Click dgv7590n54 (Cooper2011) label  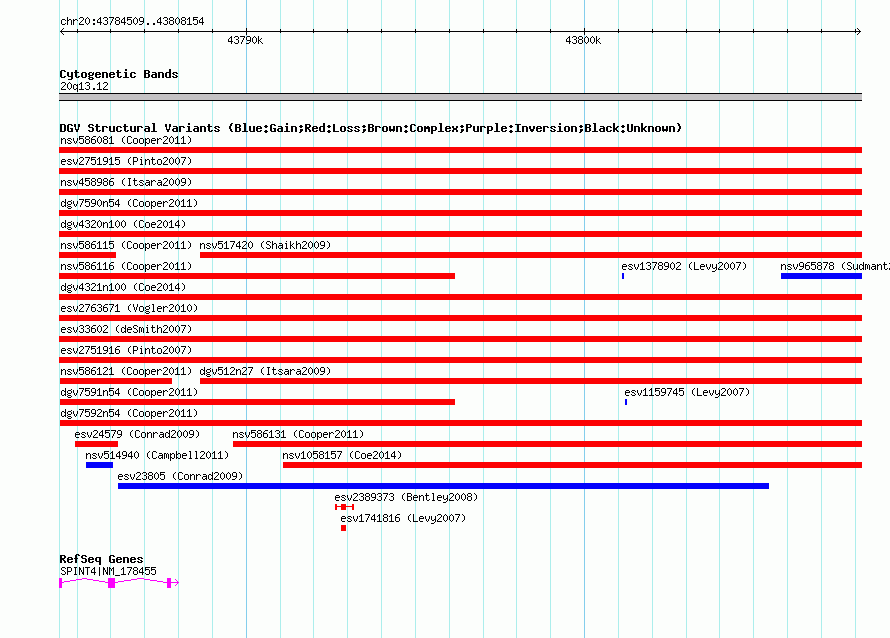point(129,203)
